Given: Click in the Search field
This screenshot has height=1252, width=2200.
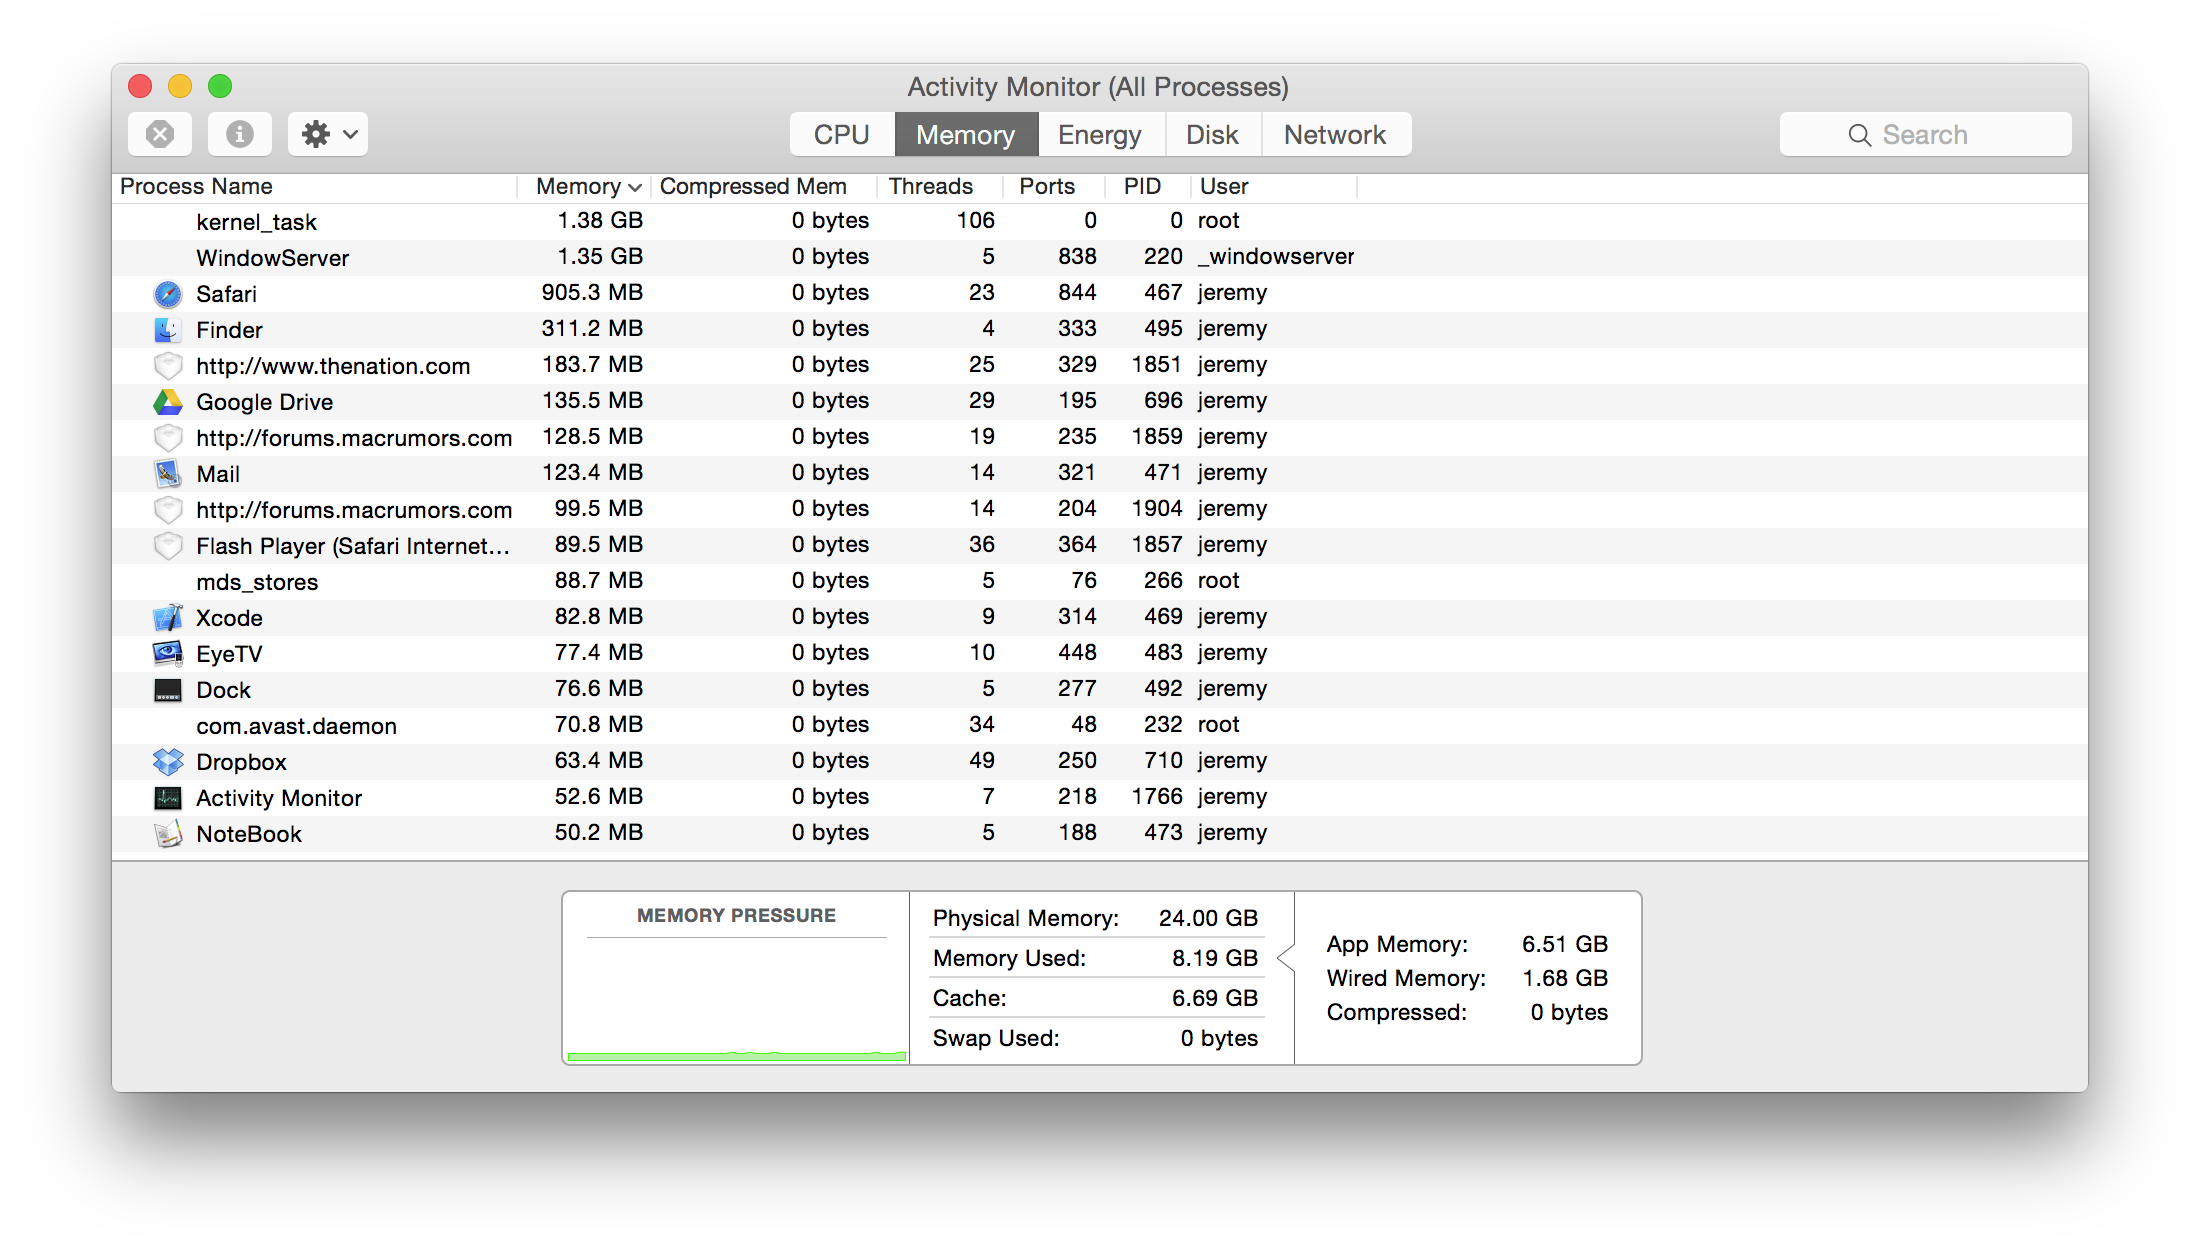Looking at the screenshot, I should [x=1925, y=134].
